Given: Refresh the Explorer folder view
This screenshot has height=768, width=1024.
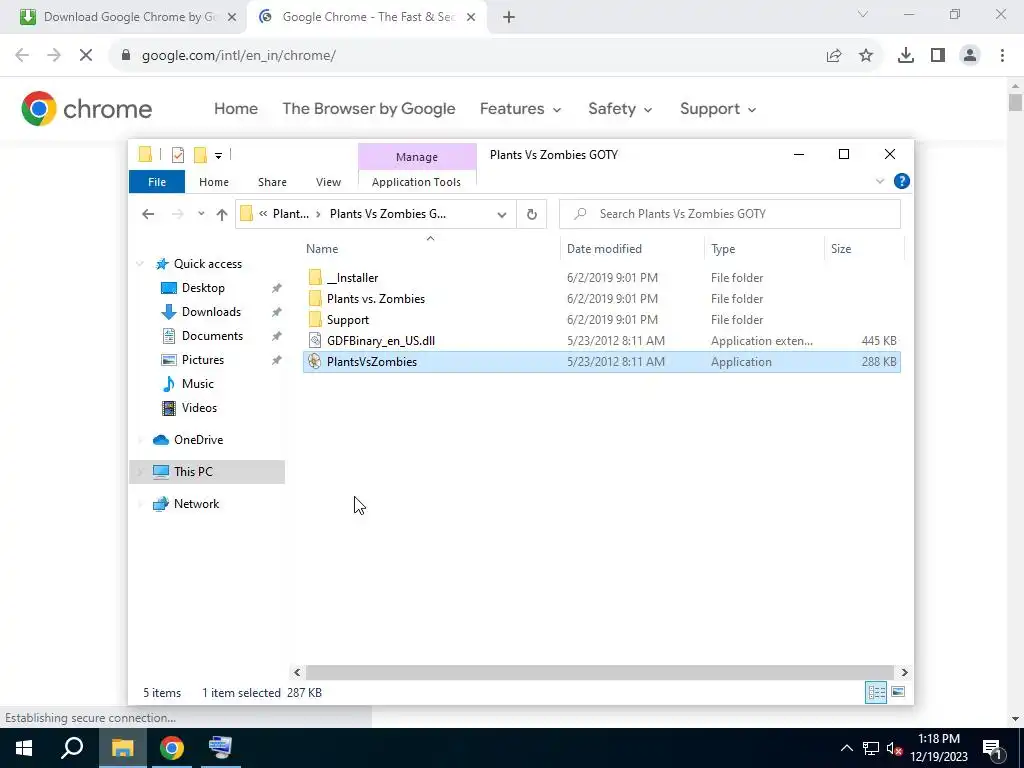Looking at the screenshot, I should coord(532,214).
